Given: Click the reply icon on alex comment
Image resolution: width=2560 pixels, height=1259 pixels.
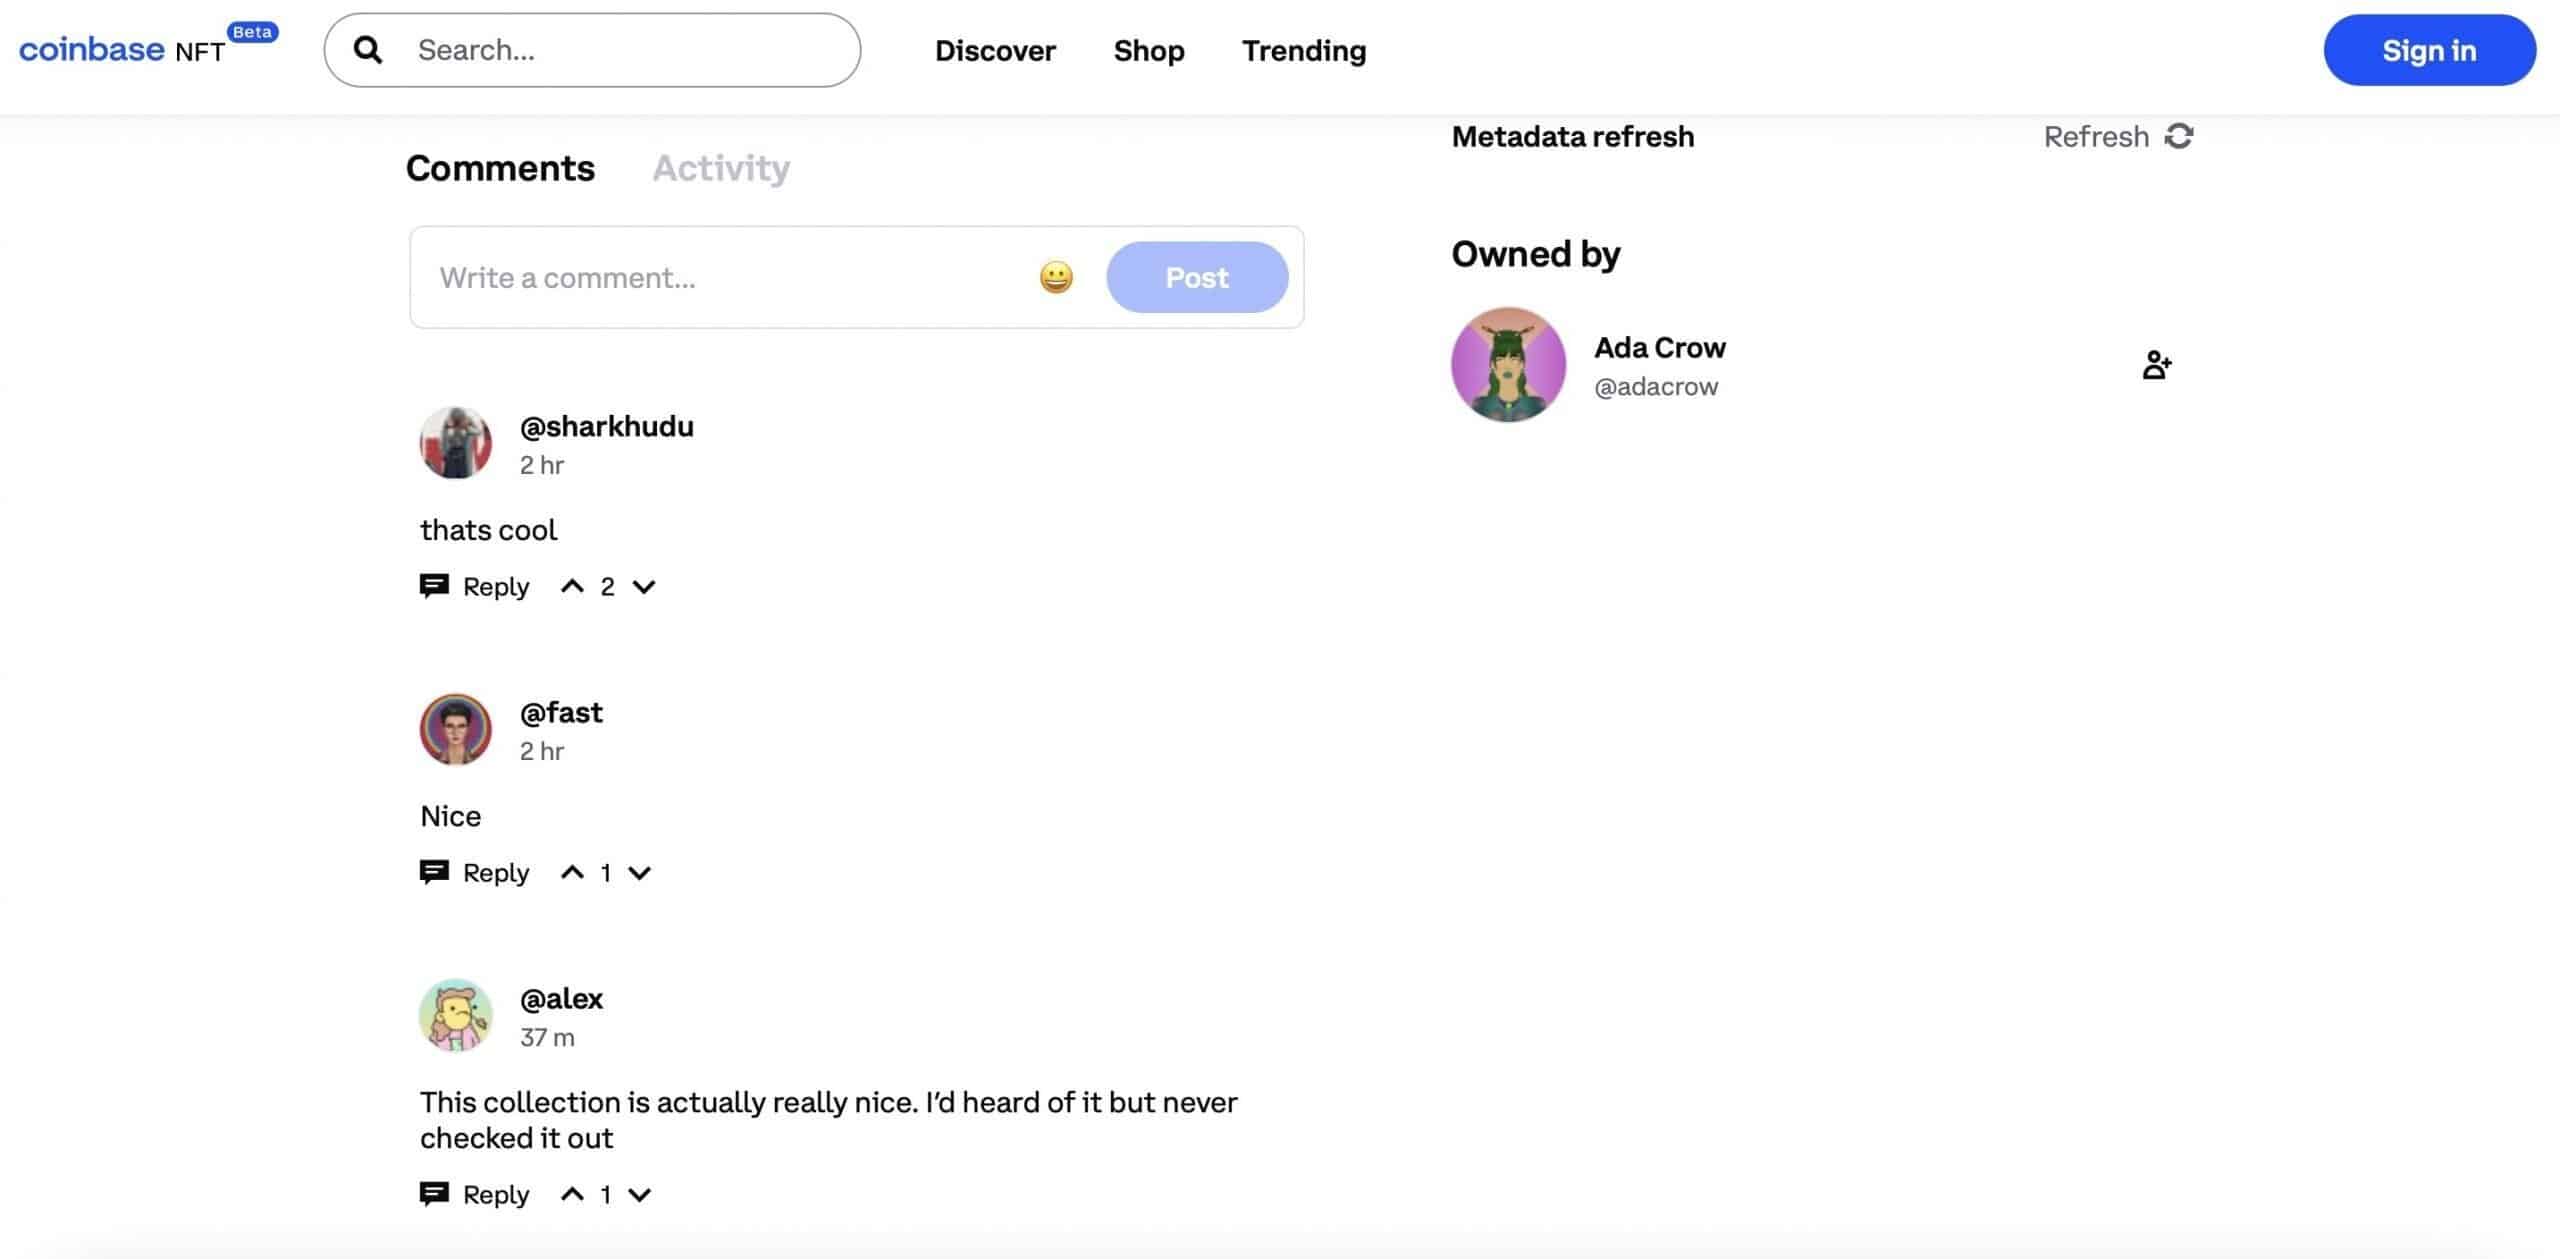Looking at the screenshot, I should [x=434, y=1194].
